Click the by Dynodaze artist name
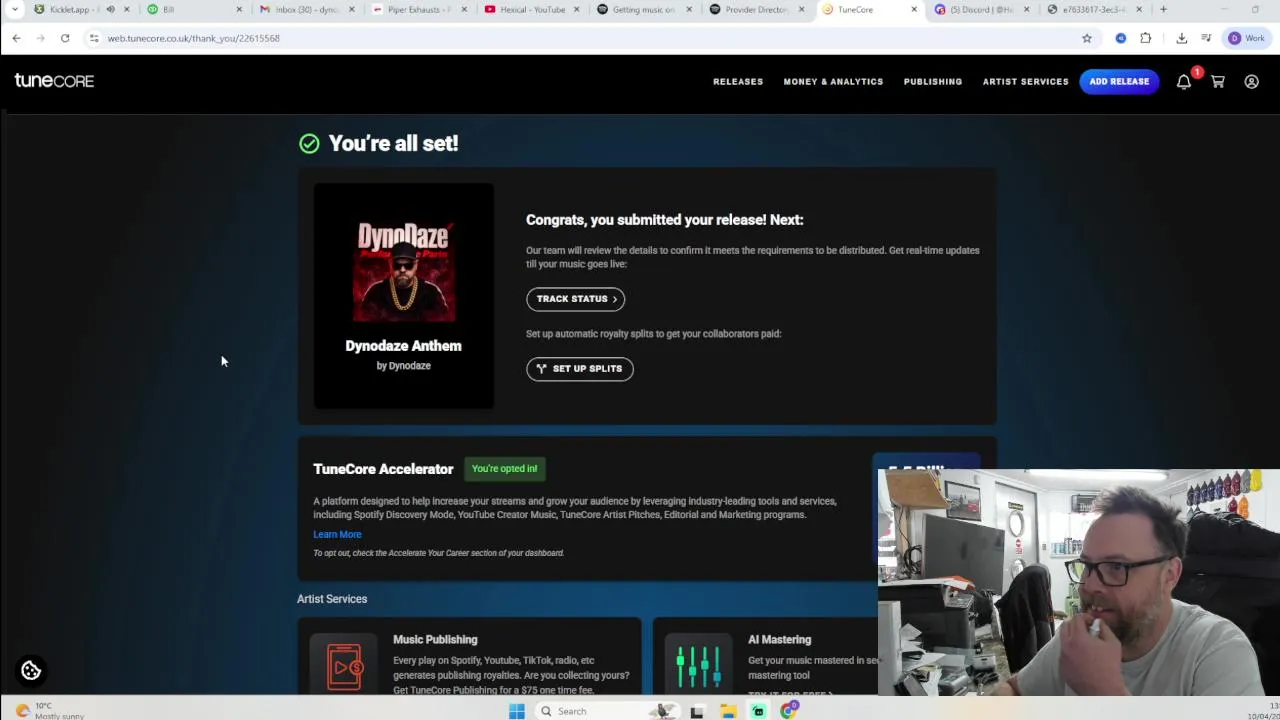 [404, 366]
